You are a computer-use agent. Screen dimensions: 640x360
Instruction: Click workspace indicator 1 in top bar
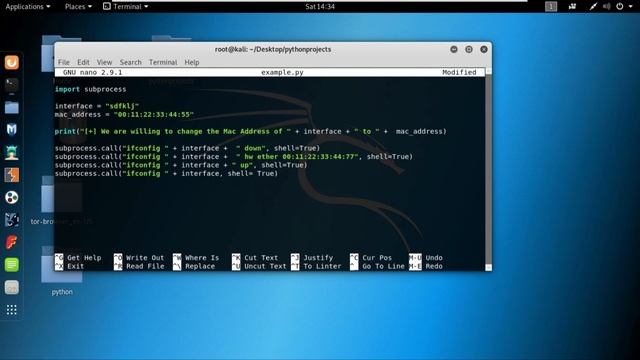(551, 6)
